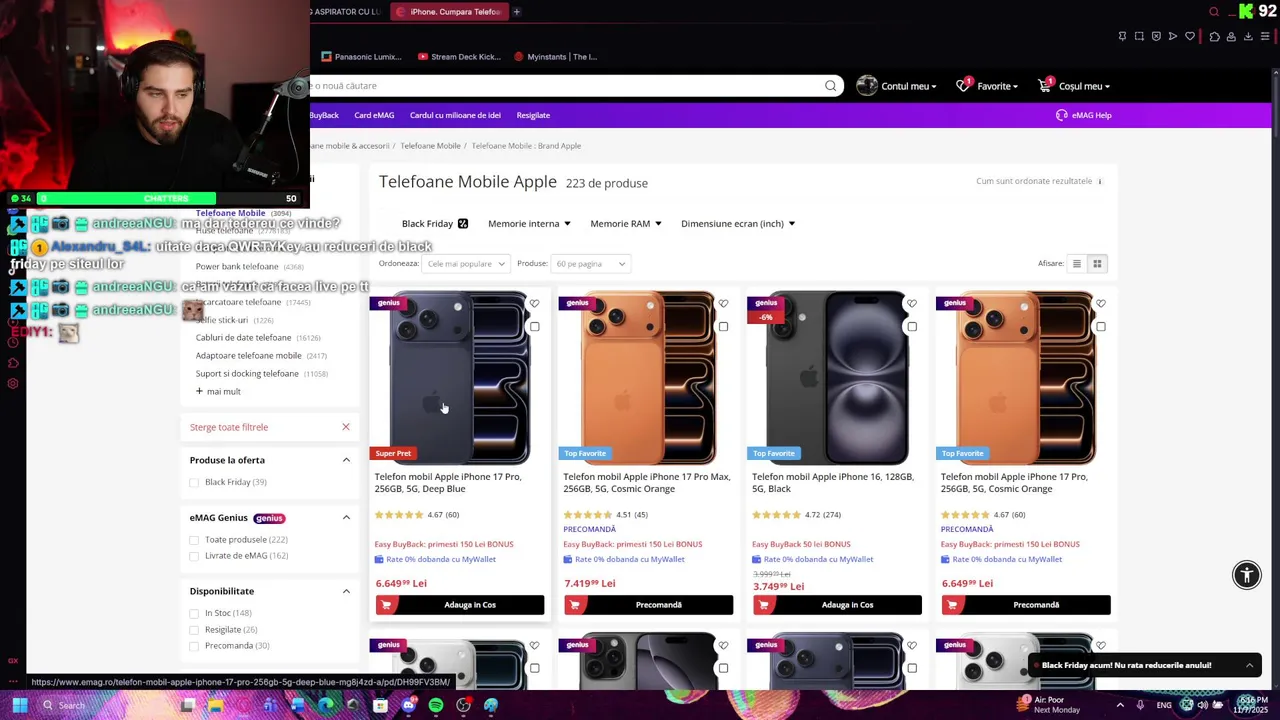Image resolution: width=1280 pixels, height=720 pixels.
Task: Open eMAG Help headset link
Action: click(1084, 115)
